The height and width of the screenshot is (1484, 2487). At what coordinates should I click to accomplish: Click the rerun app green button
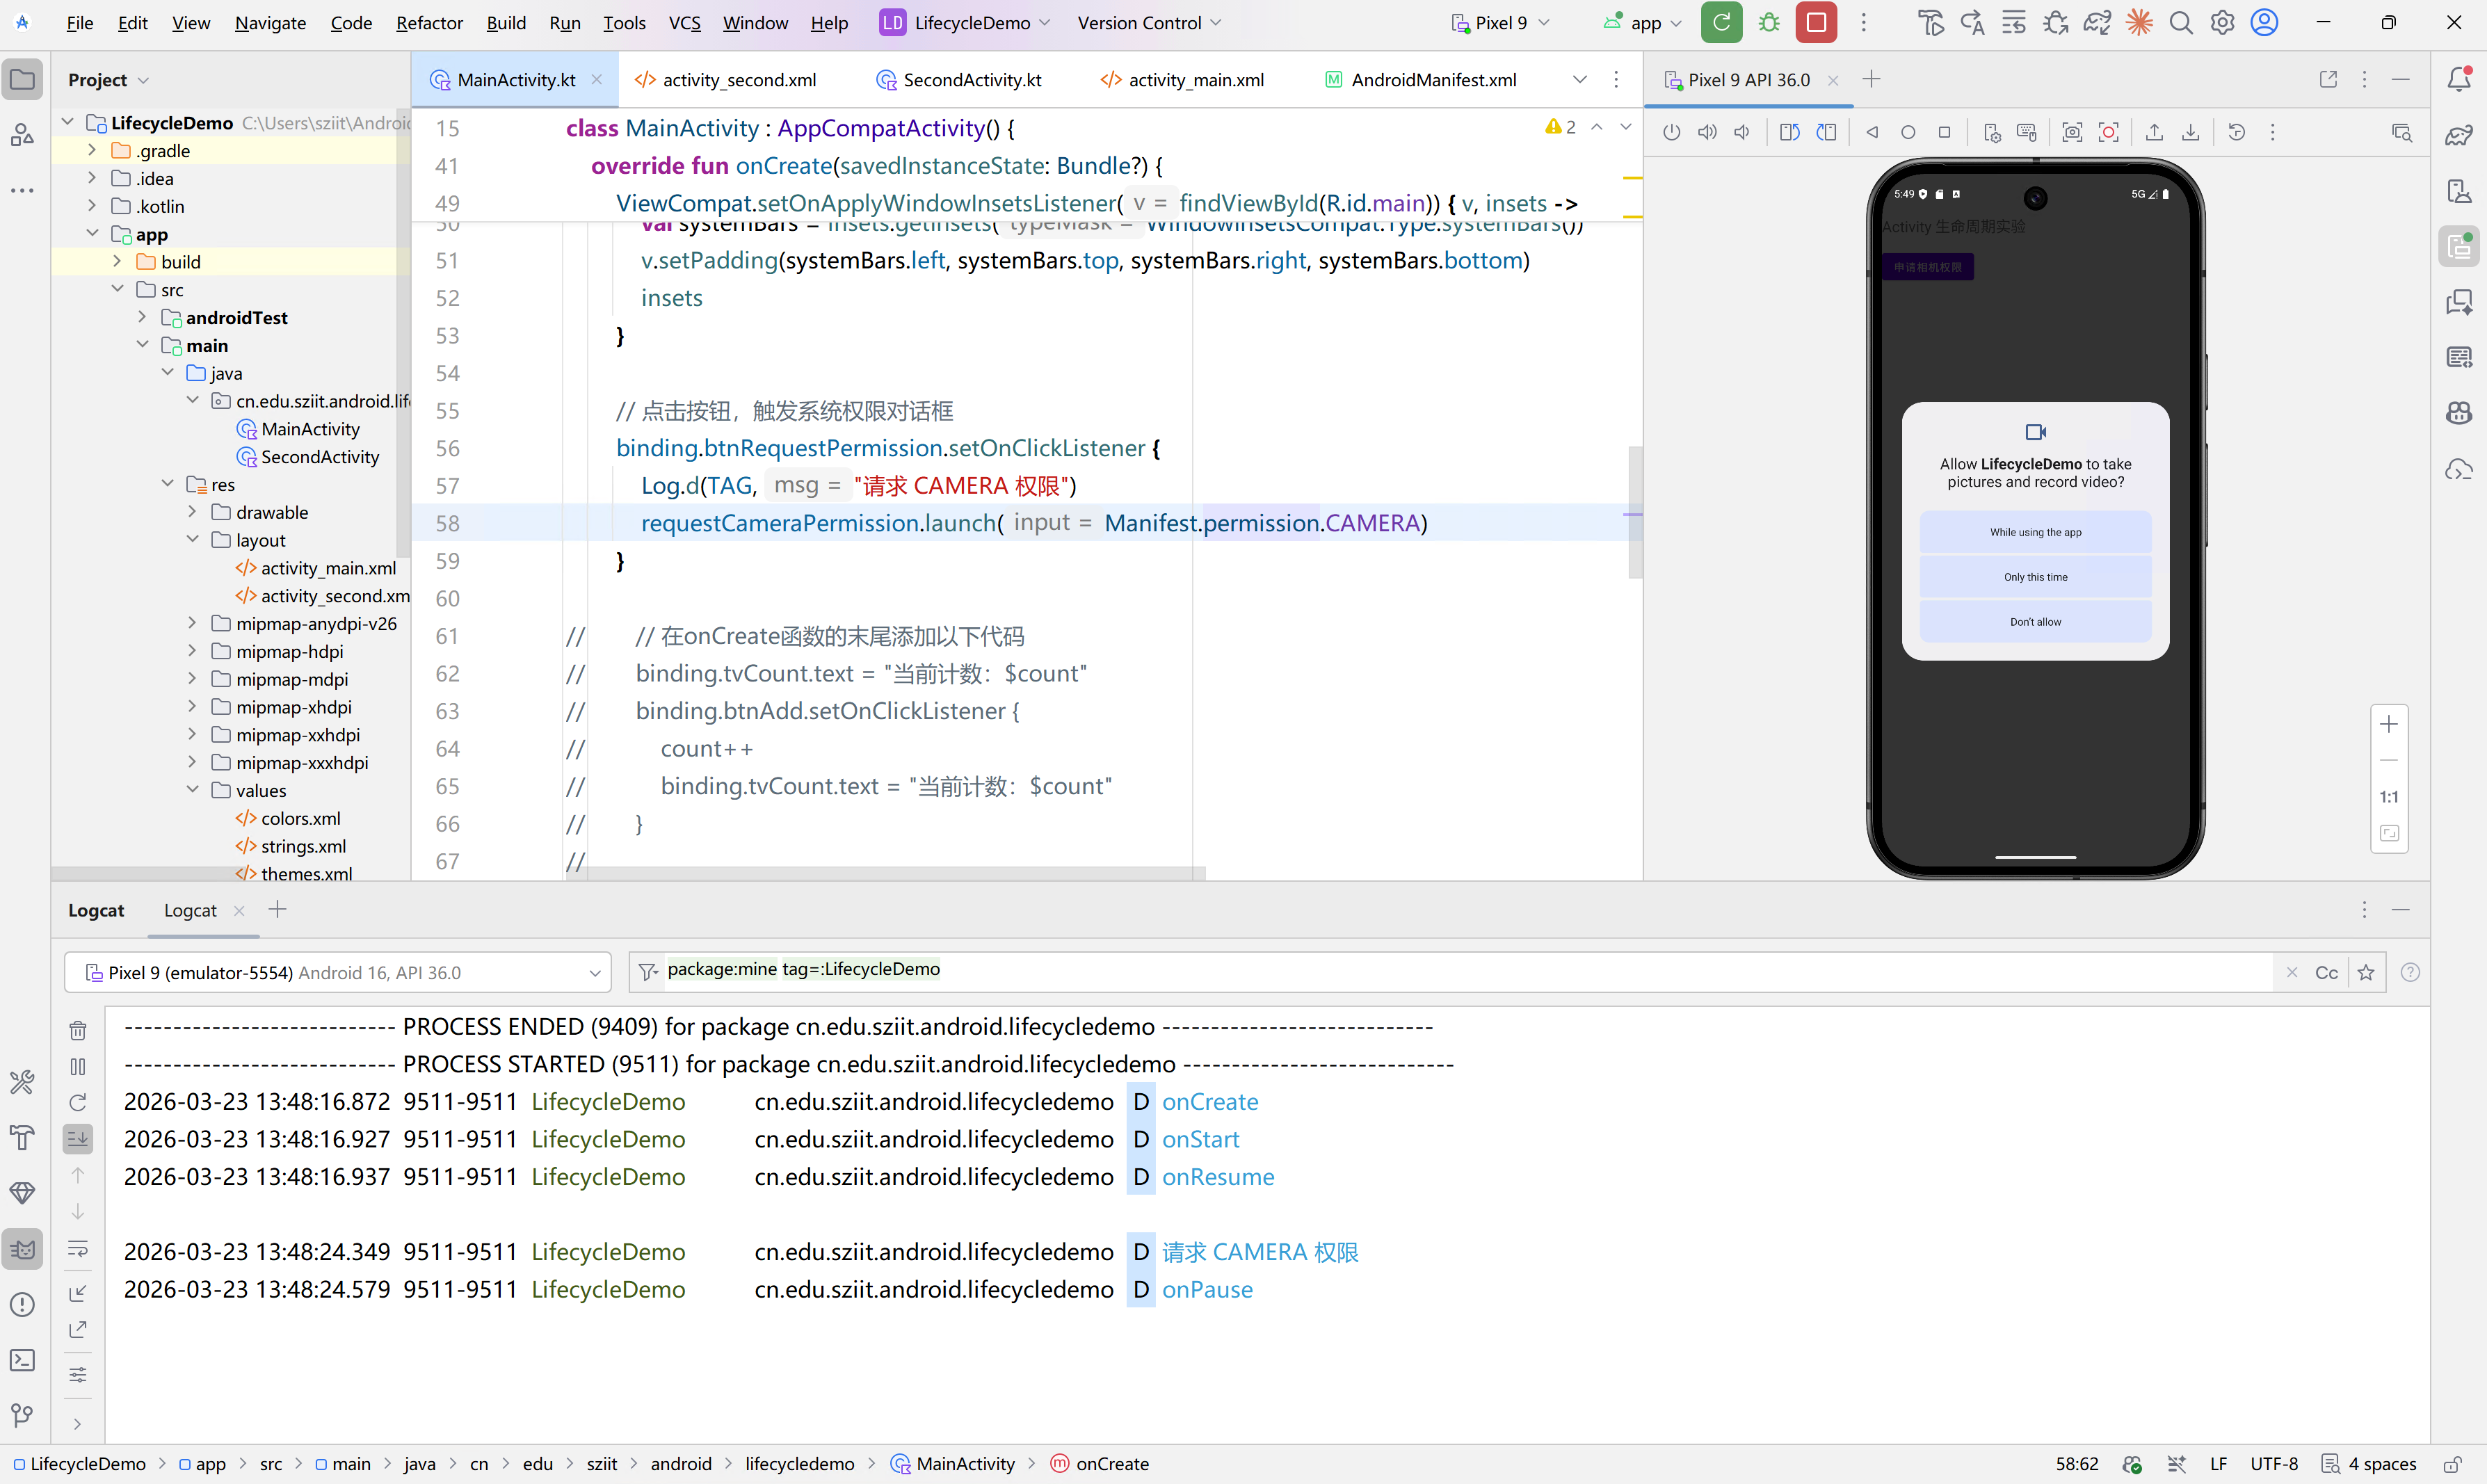[1721, 22]
